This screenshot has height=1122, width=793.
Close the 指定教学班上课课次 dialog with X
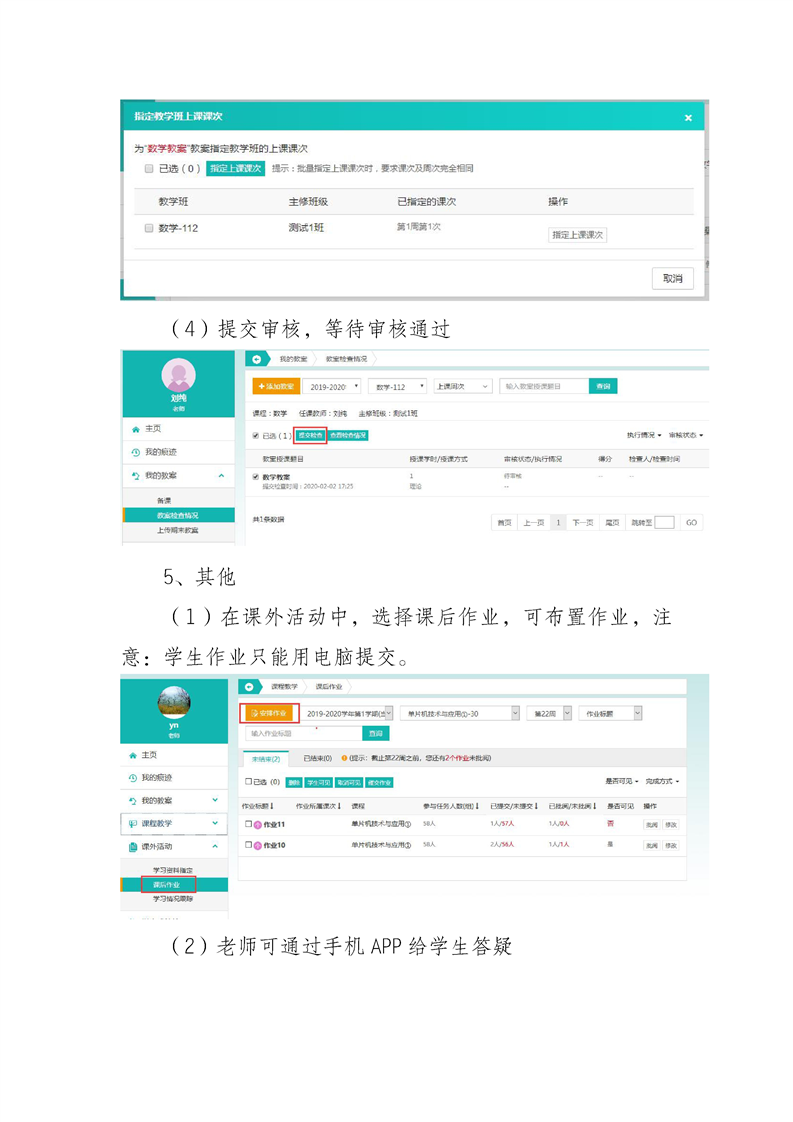point(687,118)
